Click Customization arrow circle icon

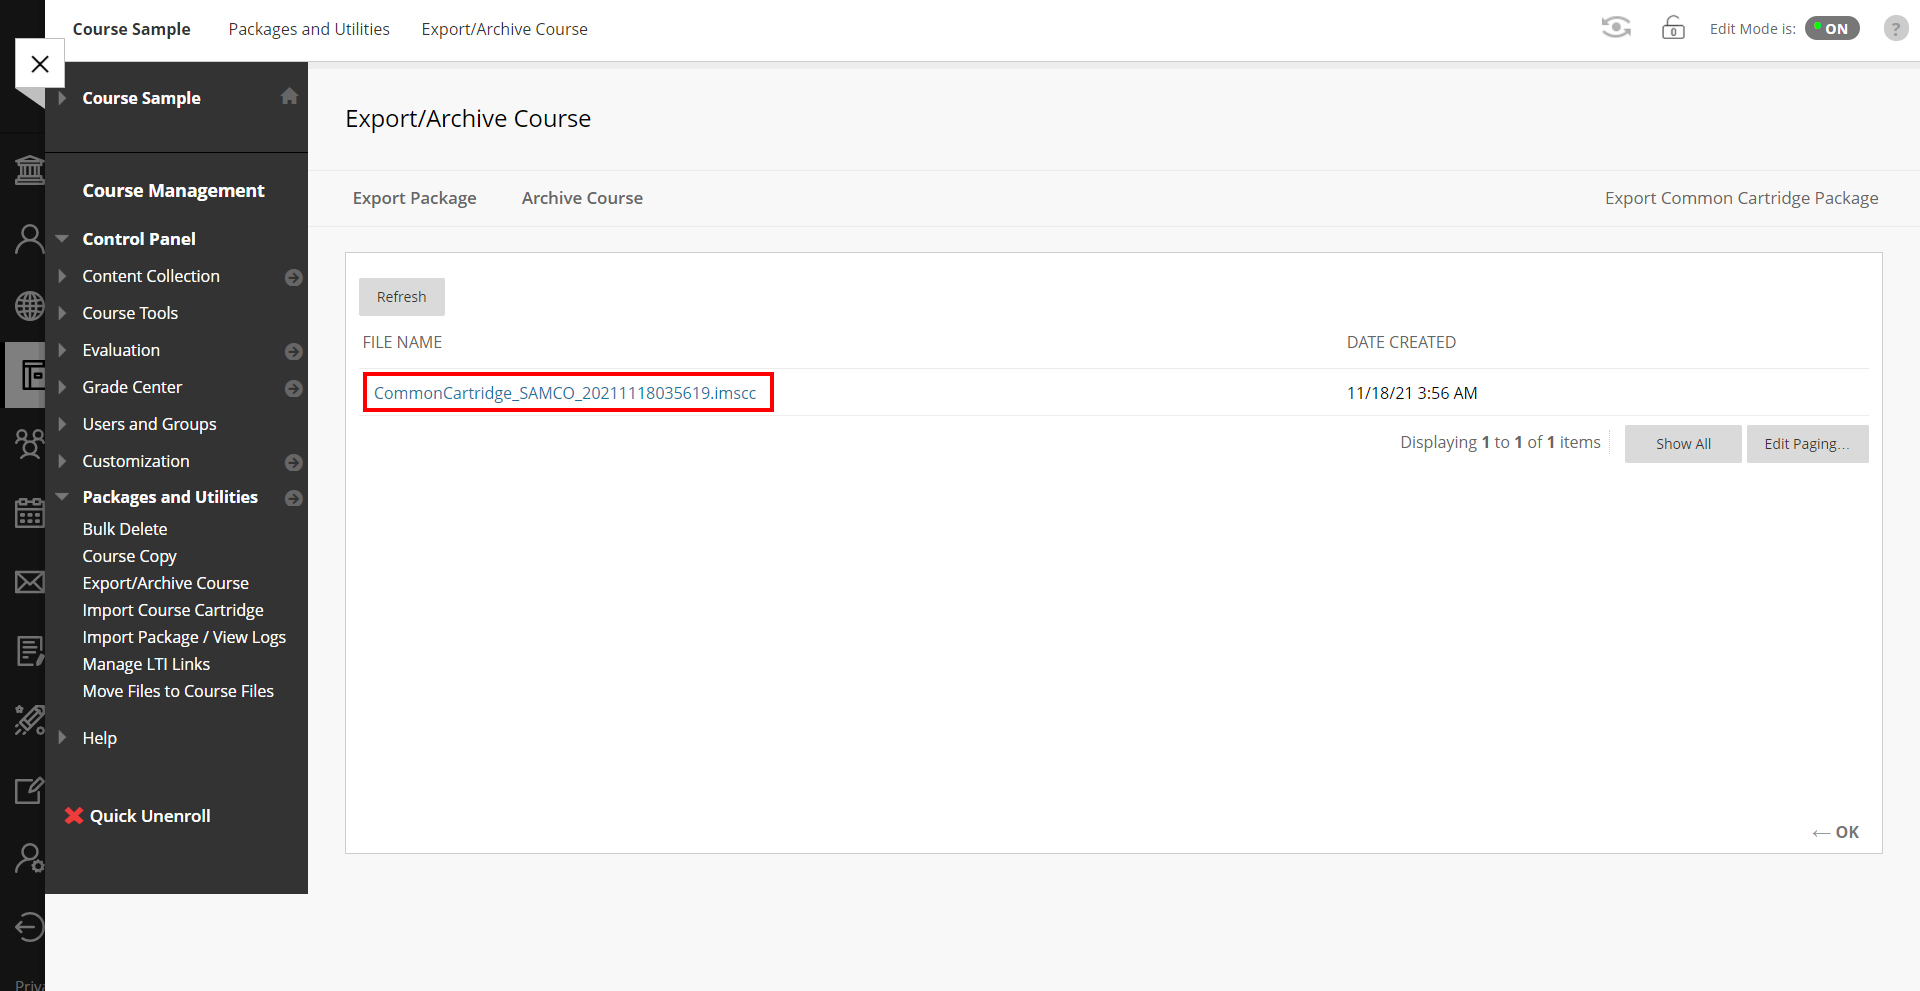[x=293, y=462]
